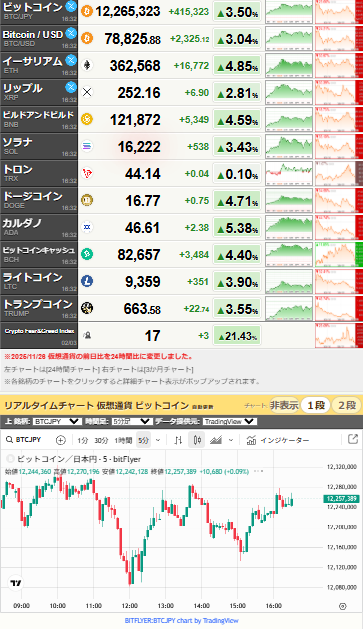Screen dimensions: 363x629
Task: Click the Bitcoin Cash logo icon beside 82,657
Action: click(87, 254)
